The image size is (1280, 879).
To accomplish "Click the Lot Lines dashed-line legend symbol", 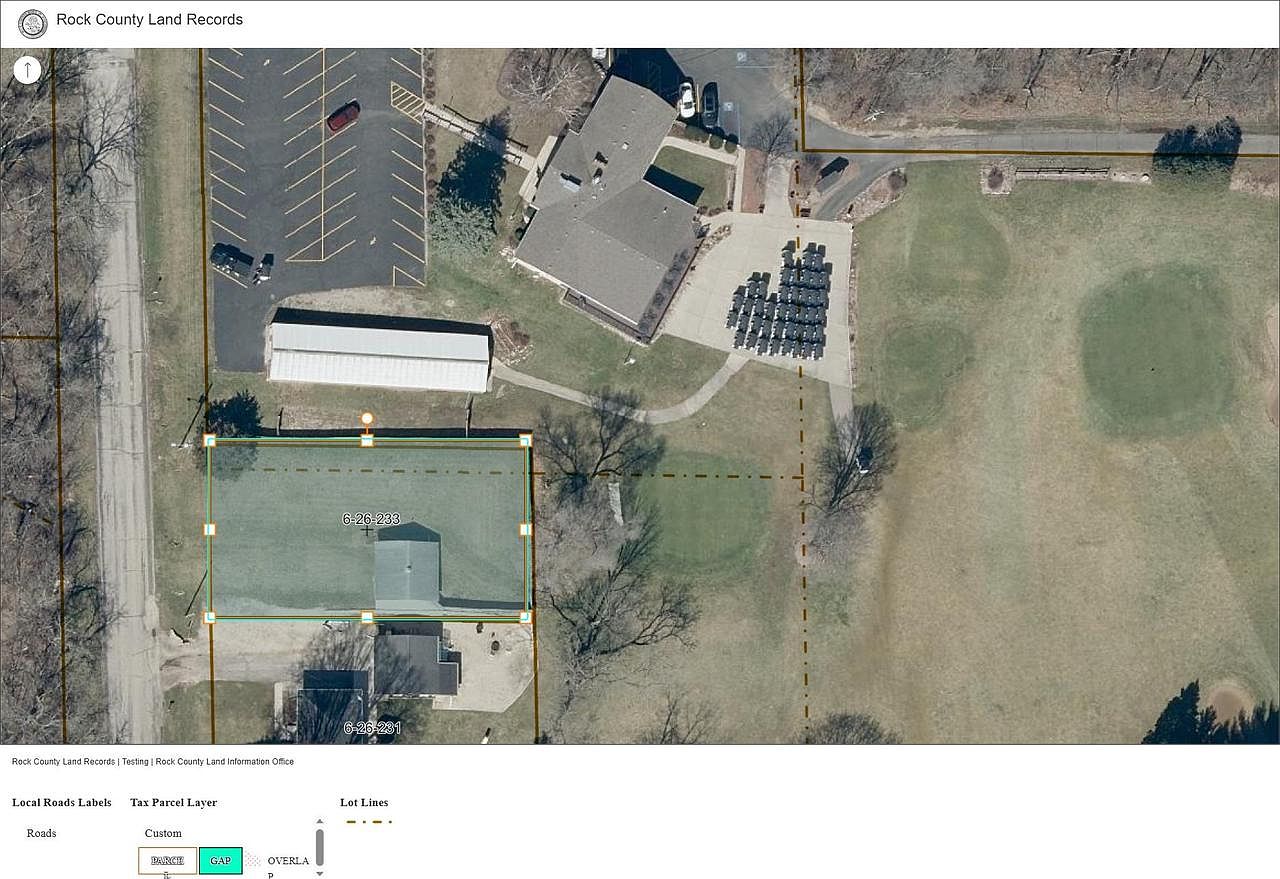I will (368, 822).
